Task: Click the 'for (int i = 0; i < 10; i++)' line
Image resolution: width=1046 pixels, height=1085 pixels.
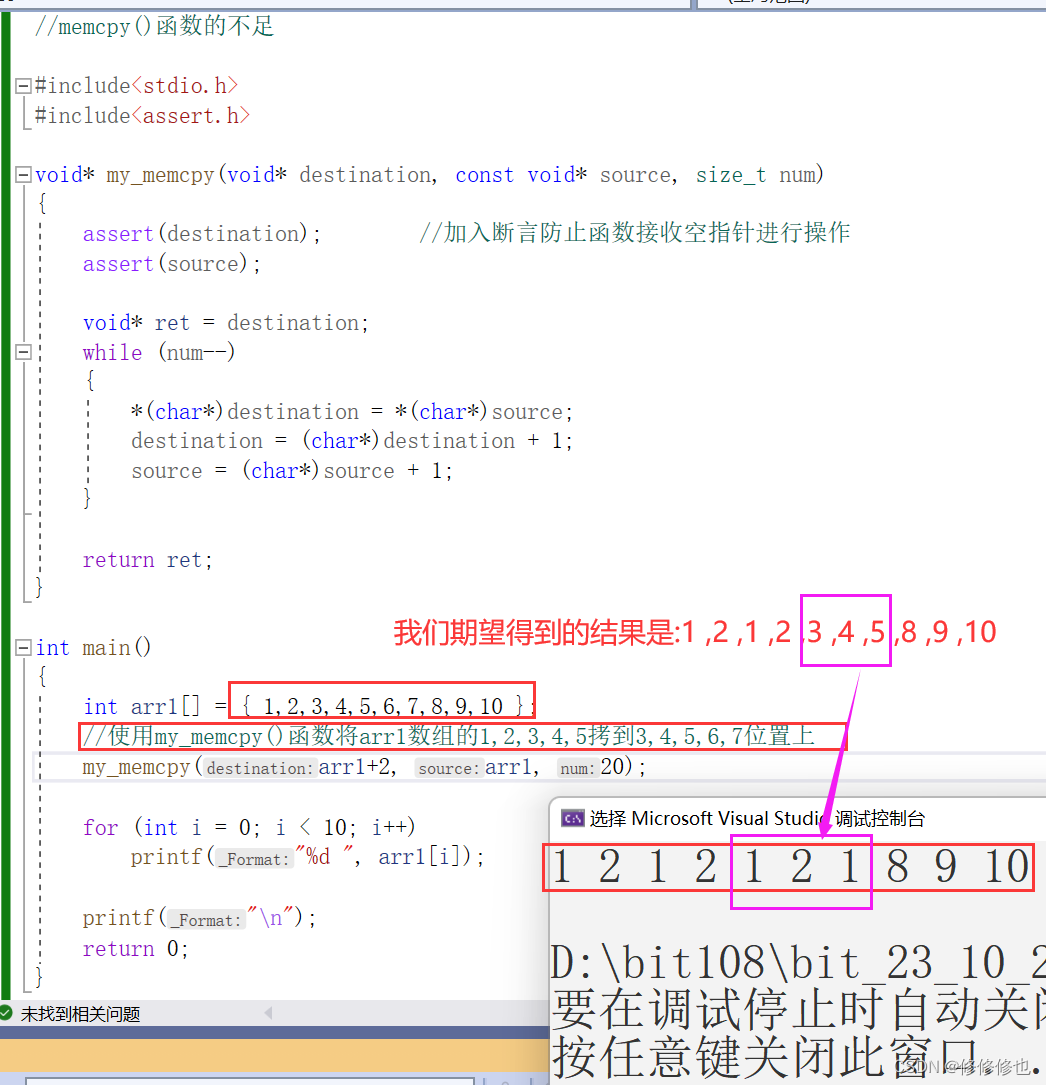Action: click(248, 827)
